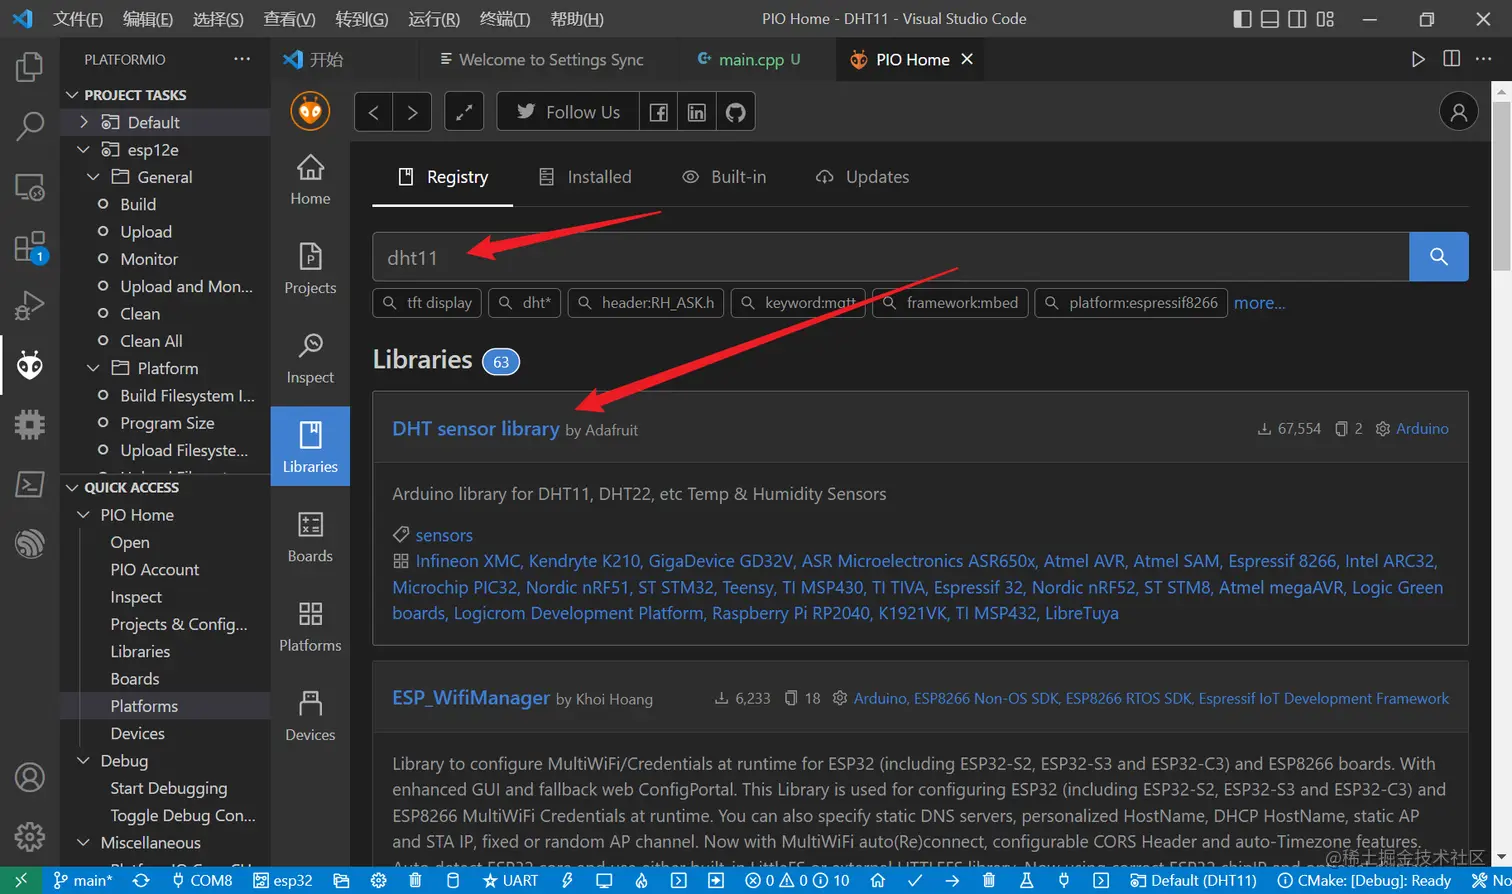Click the blue library search button

pyautogui.click(x=1439, y=257)
